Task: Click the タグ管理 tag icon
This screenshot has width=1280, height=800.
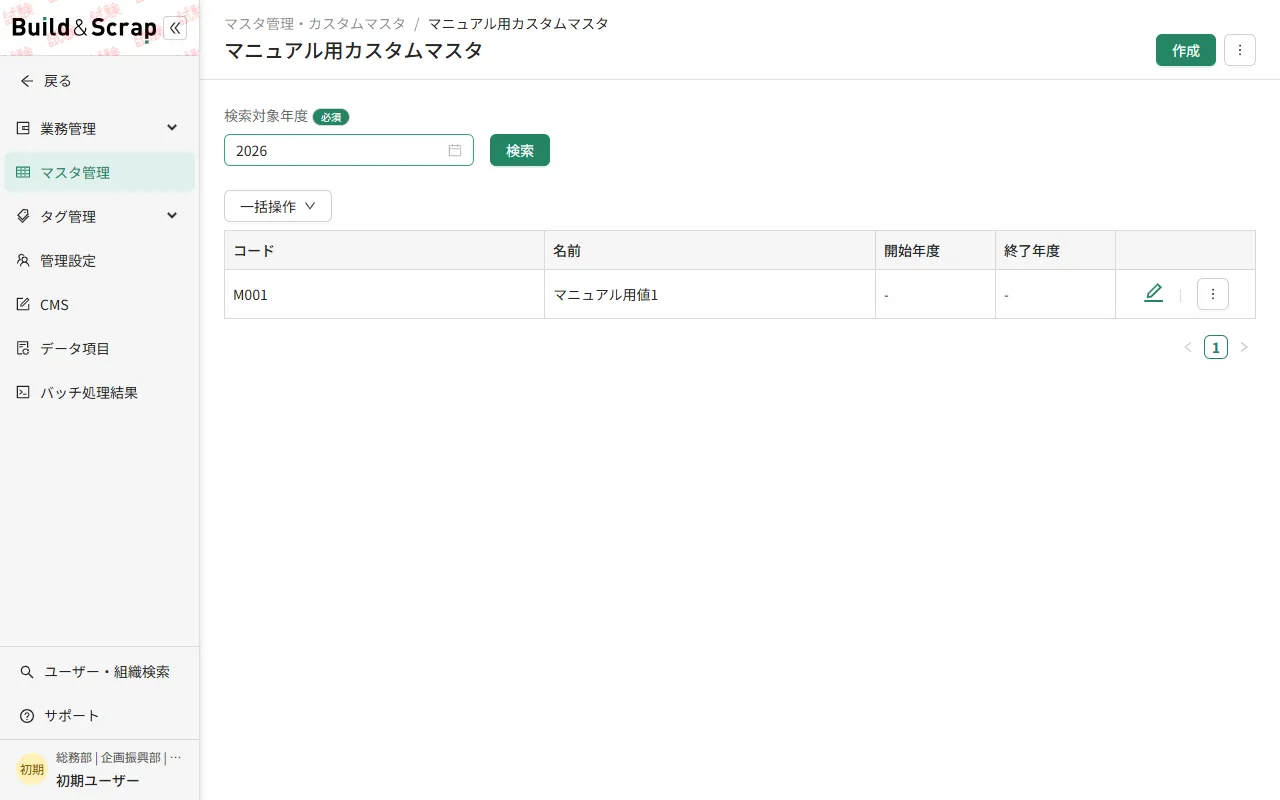Action: 23,216
